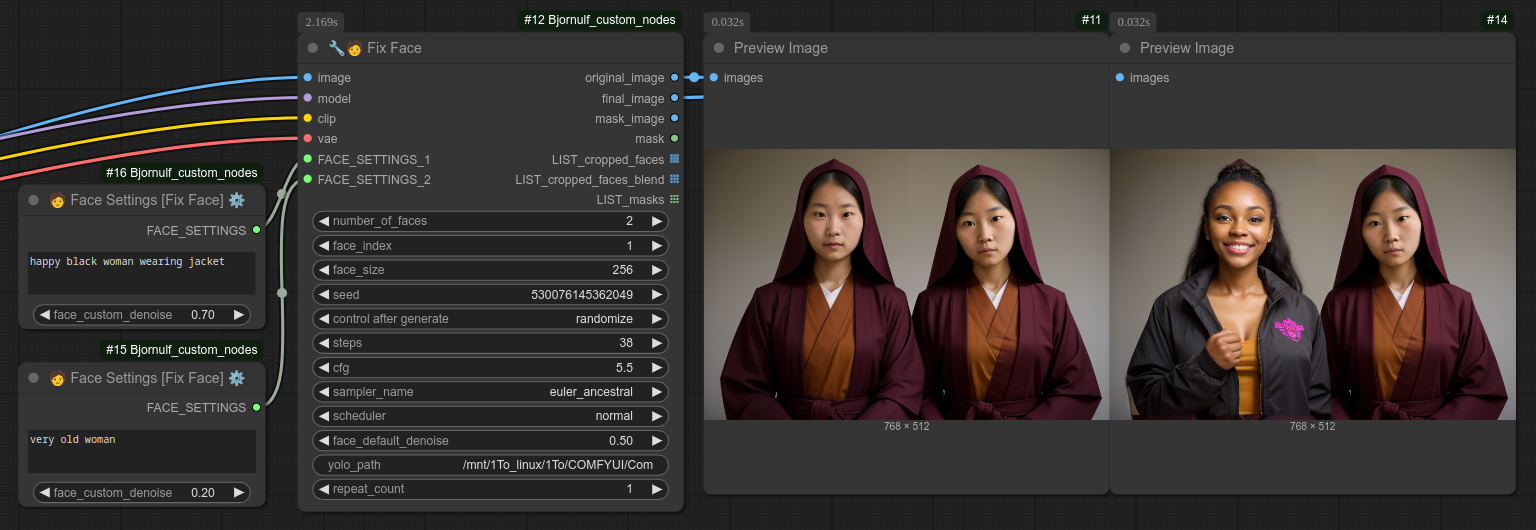Viewport: 1536px width, 530px height.
Task: Collapse the first Preview Image node
Action: (719, 48)
